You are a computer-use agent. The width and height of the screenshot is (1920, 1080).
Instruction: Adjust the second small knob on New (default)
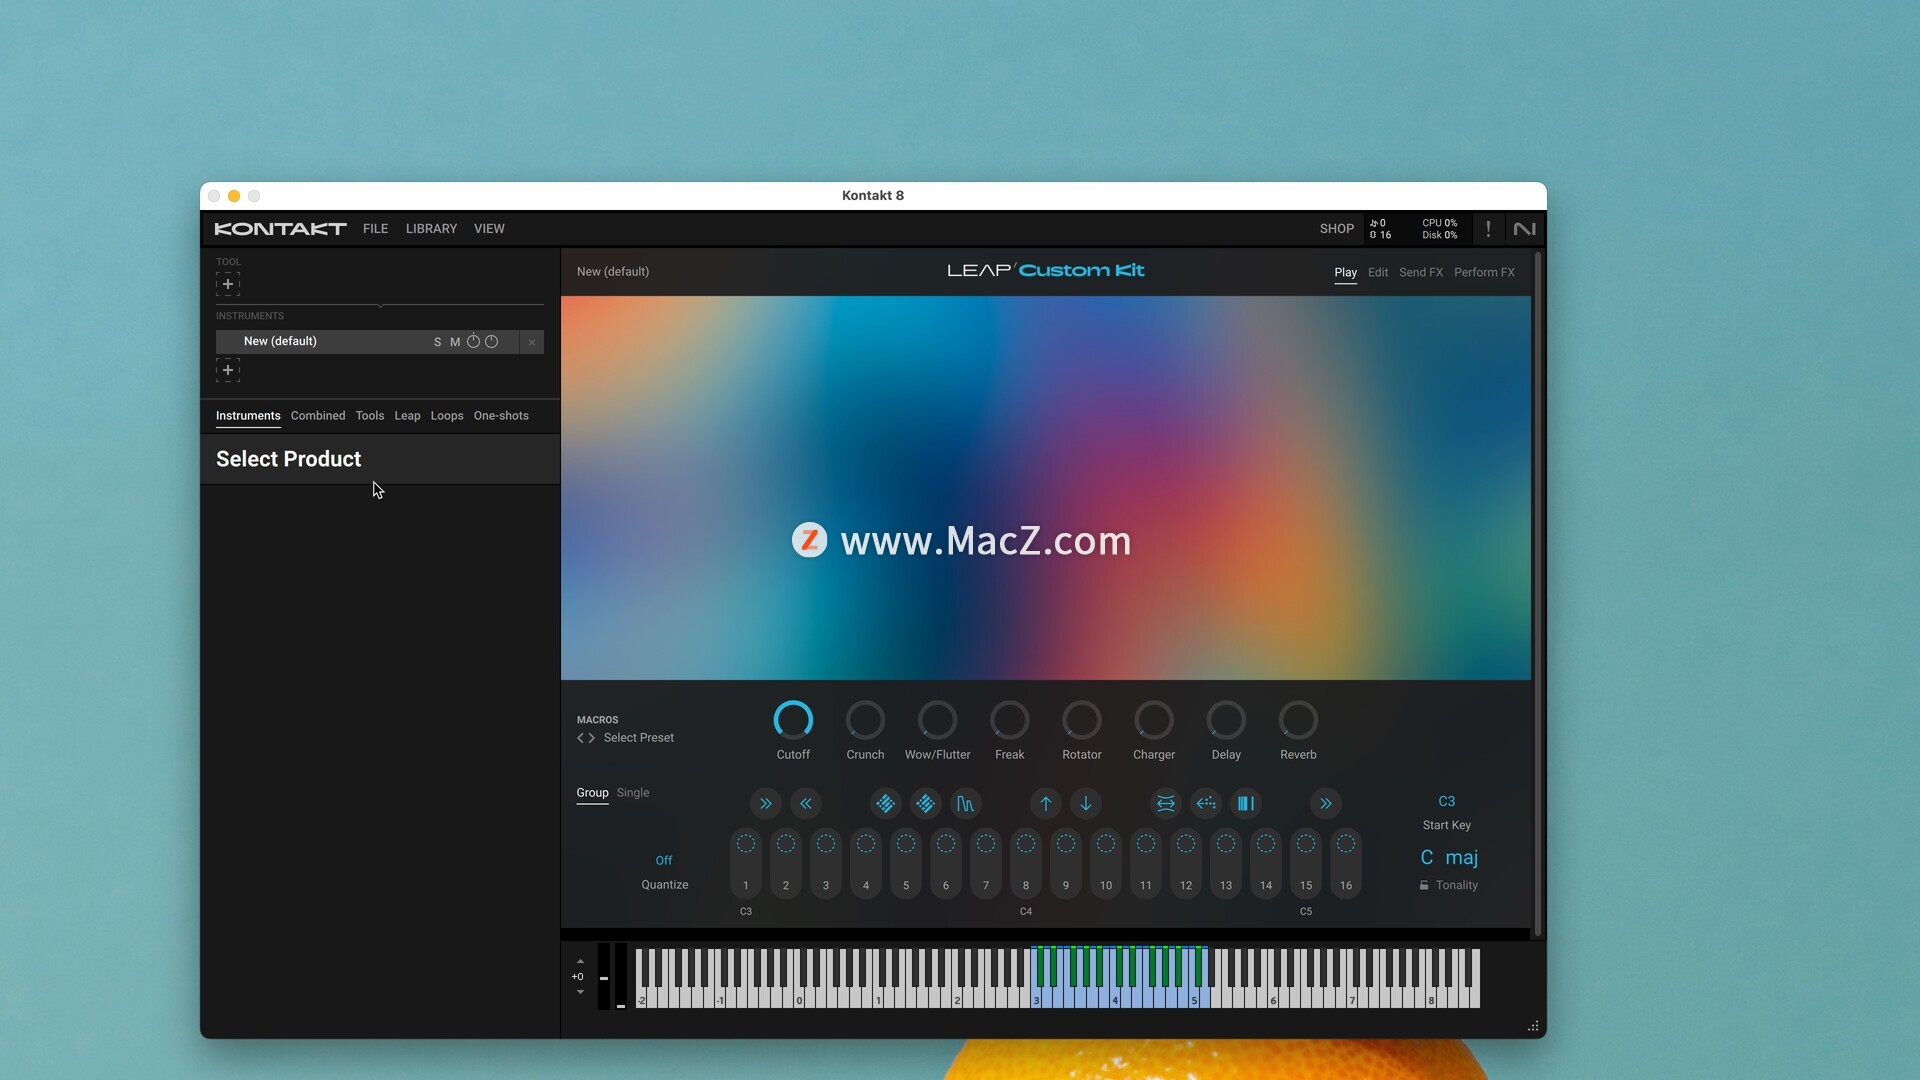click(x=492, y=342)
